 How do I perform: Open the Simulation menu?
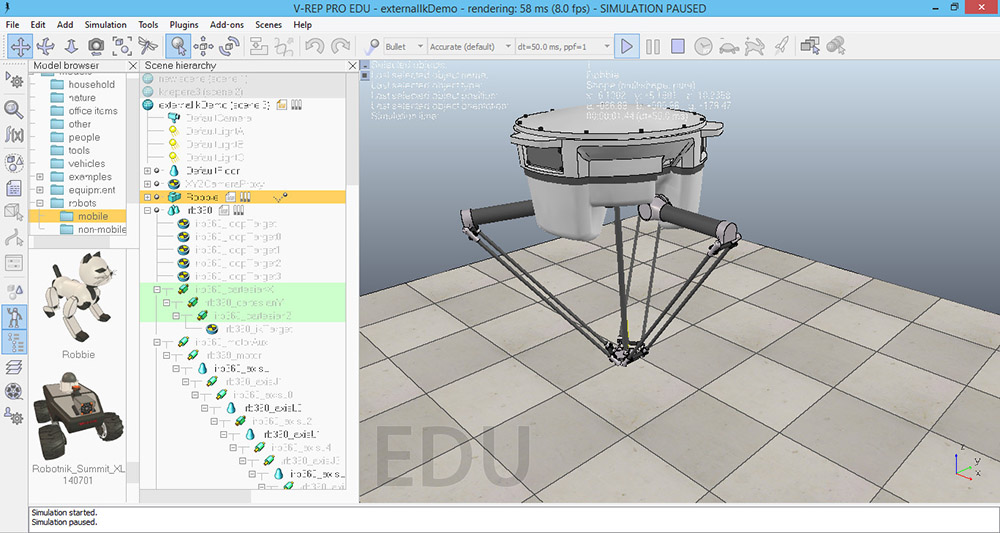click(x=105, y=24)
